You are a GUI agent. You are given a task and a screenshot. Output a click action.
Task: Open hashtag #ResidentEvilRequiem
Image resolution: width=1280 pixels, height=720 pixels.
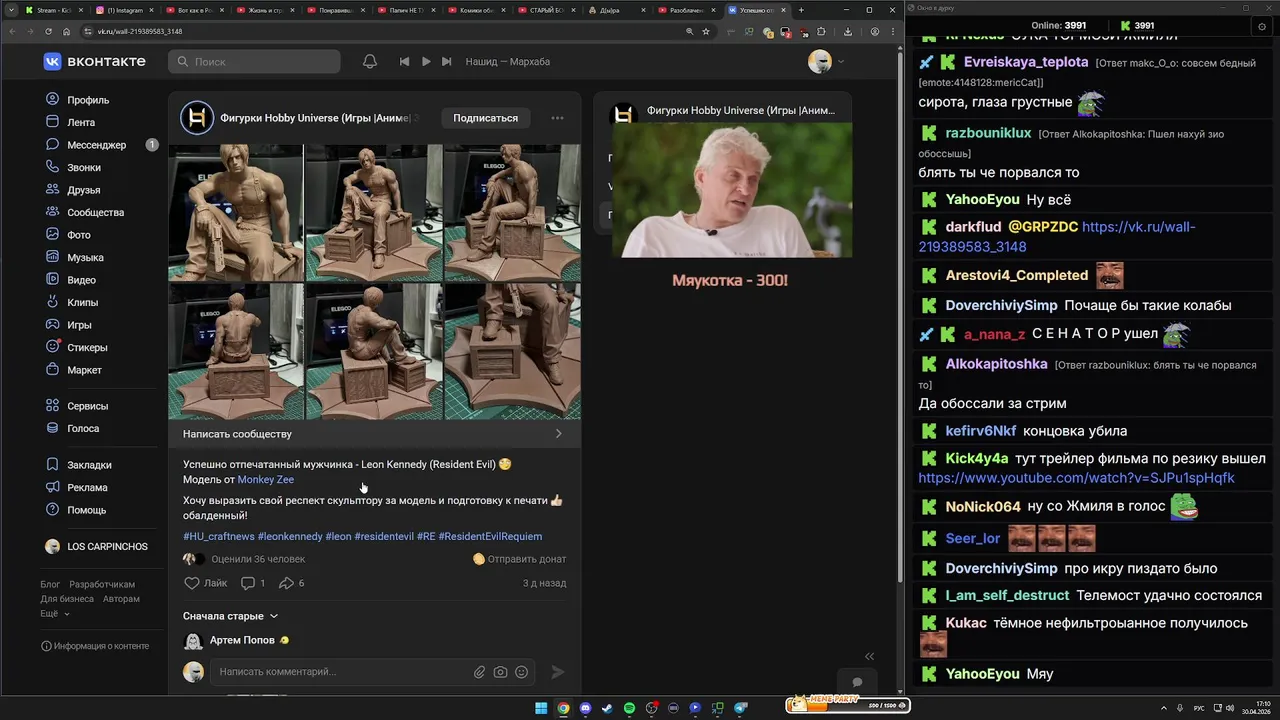(x=490, y=537)
